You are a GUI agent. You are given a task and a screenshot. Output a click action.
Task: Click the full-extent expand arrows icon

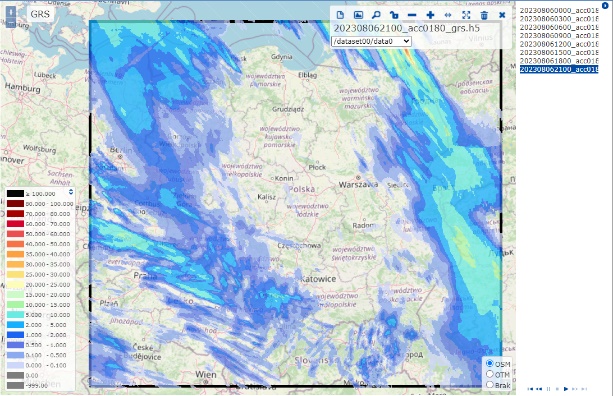click(x=466, y=15)
